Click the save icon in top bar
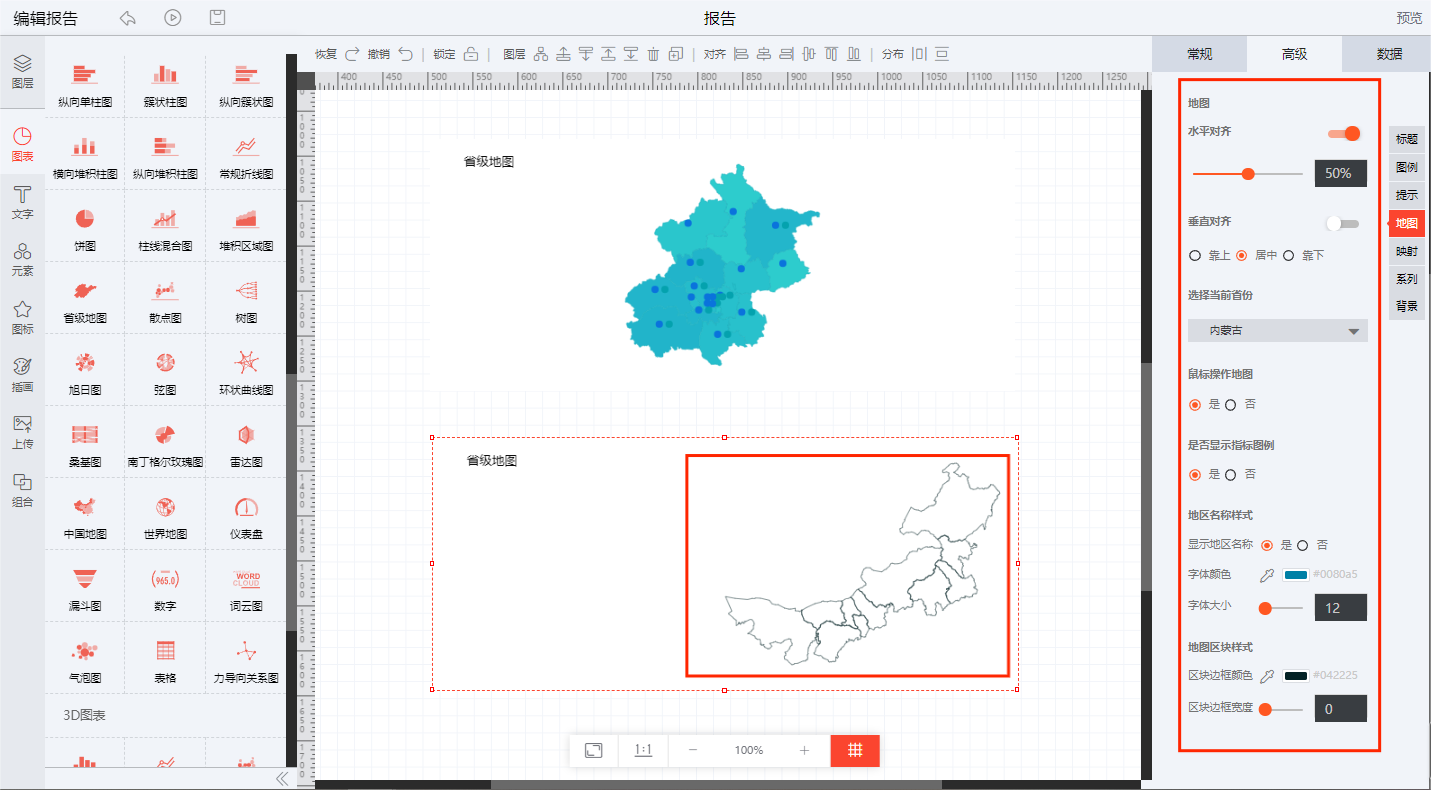Image resolution: width=1431 pixels, height=790 pixels. pos(217,17)
